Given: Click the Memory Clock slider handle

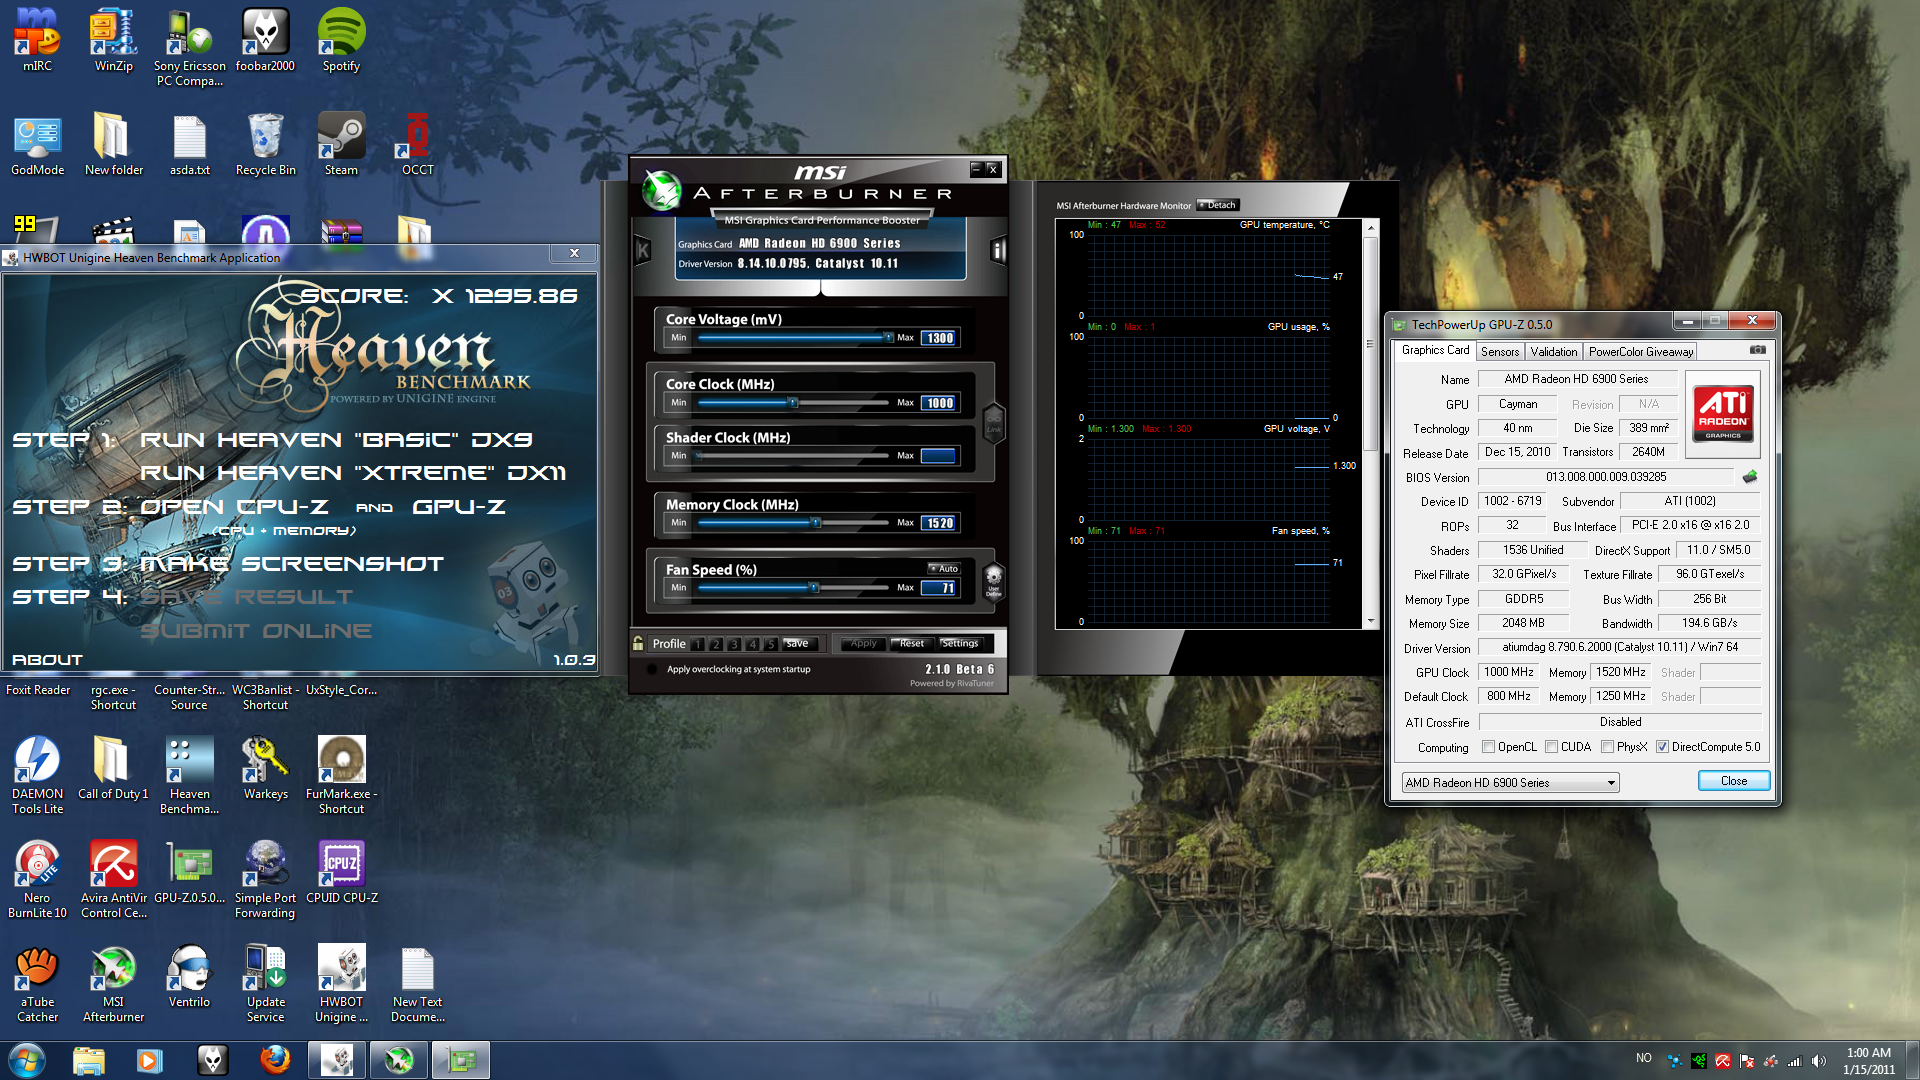Looking at the screenshot, I should pos(816,523).
